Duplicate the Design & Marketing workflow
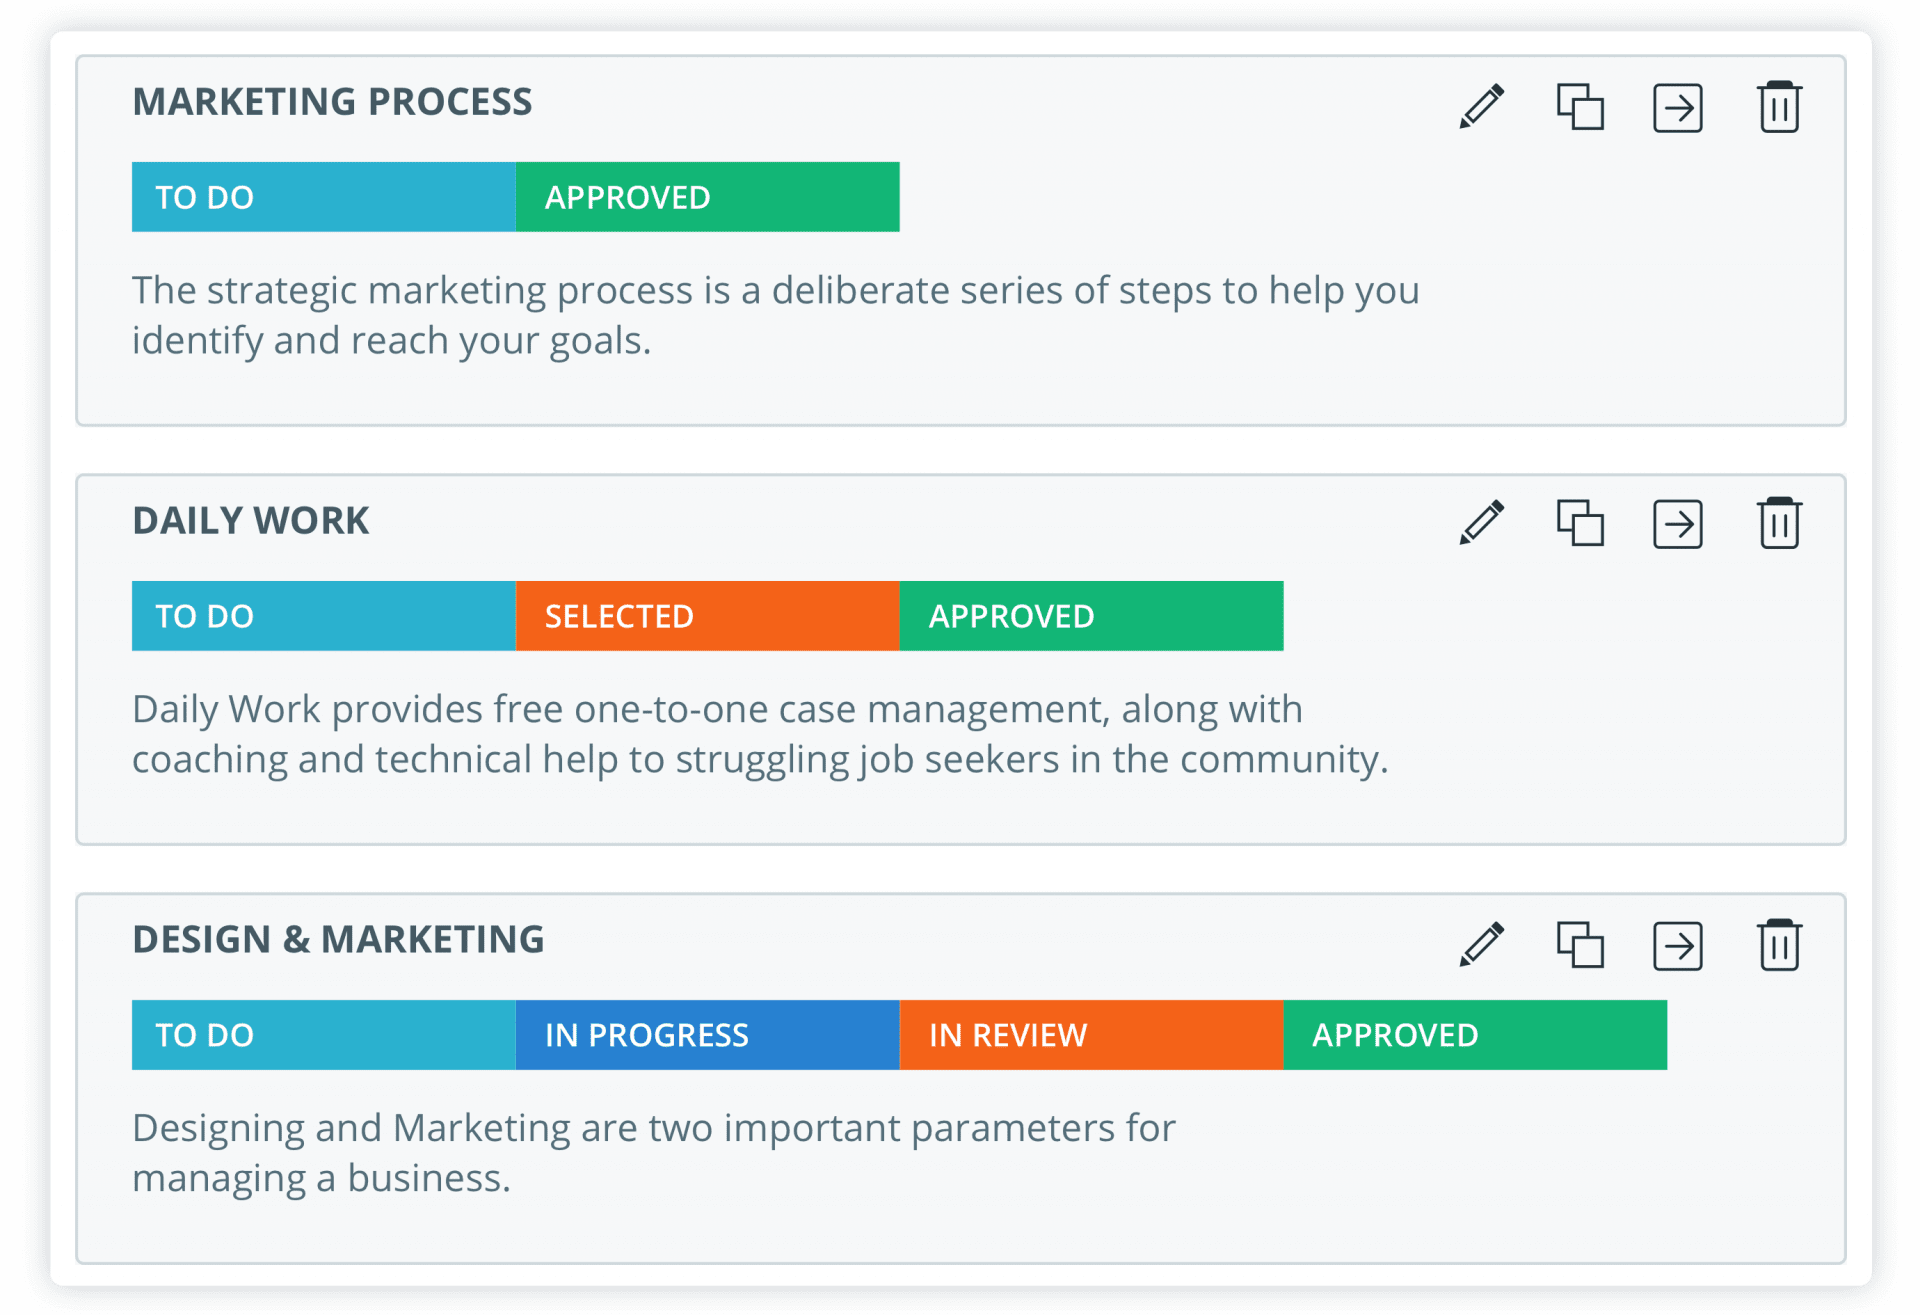This screenshot has width=1920, height=1315. pyautogui.click(x=1580, y=944)
